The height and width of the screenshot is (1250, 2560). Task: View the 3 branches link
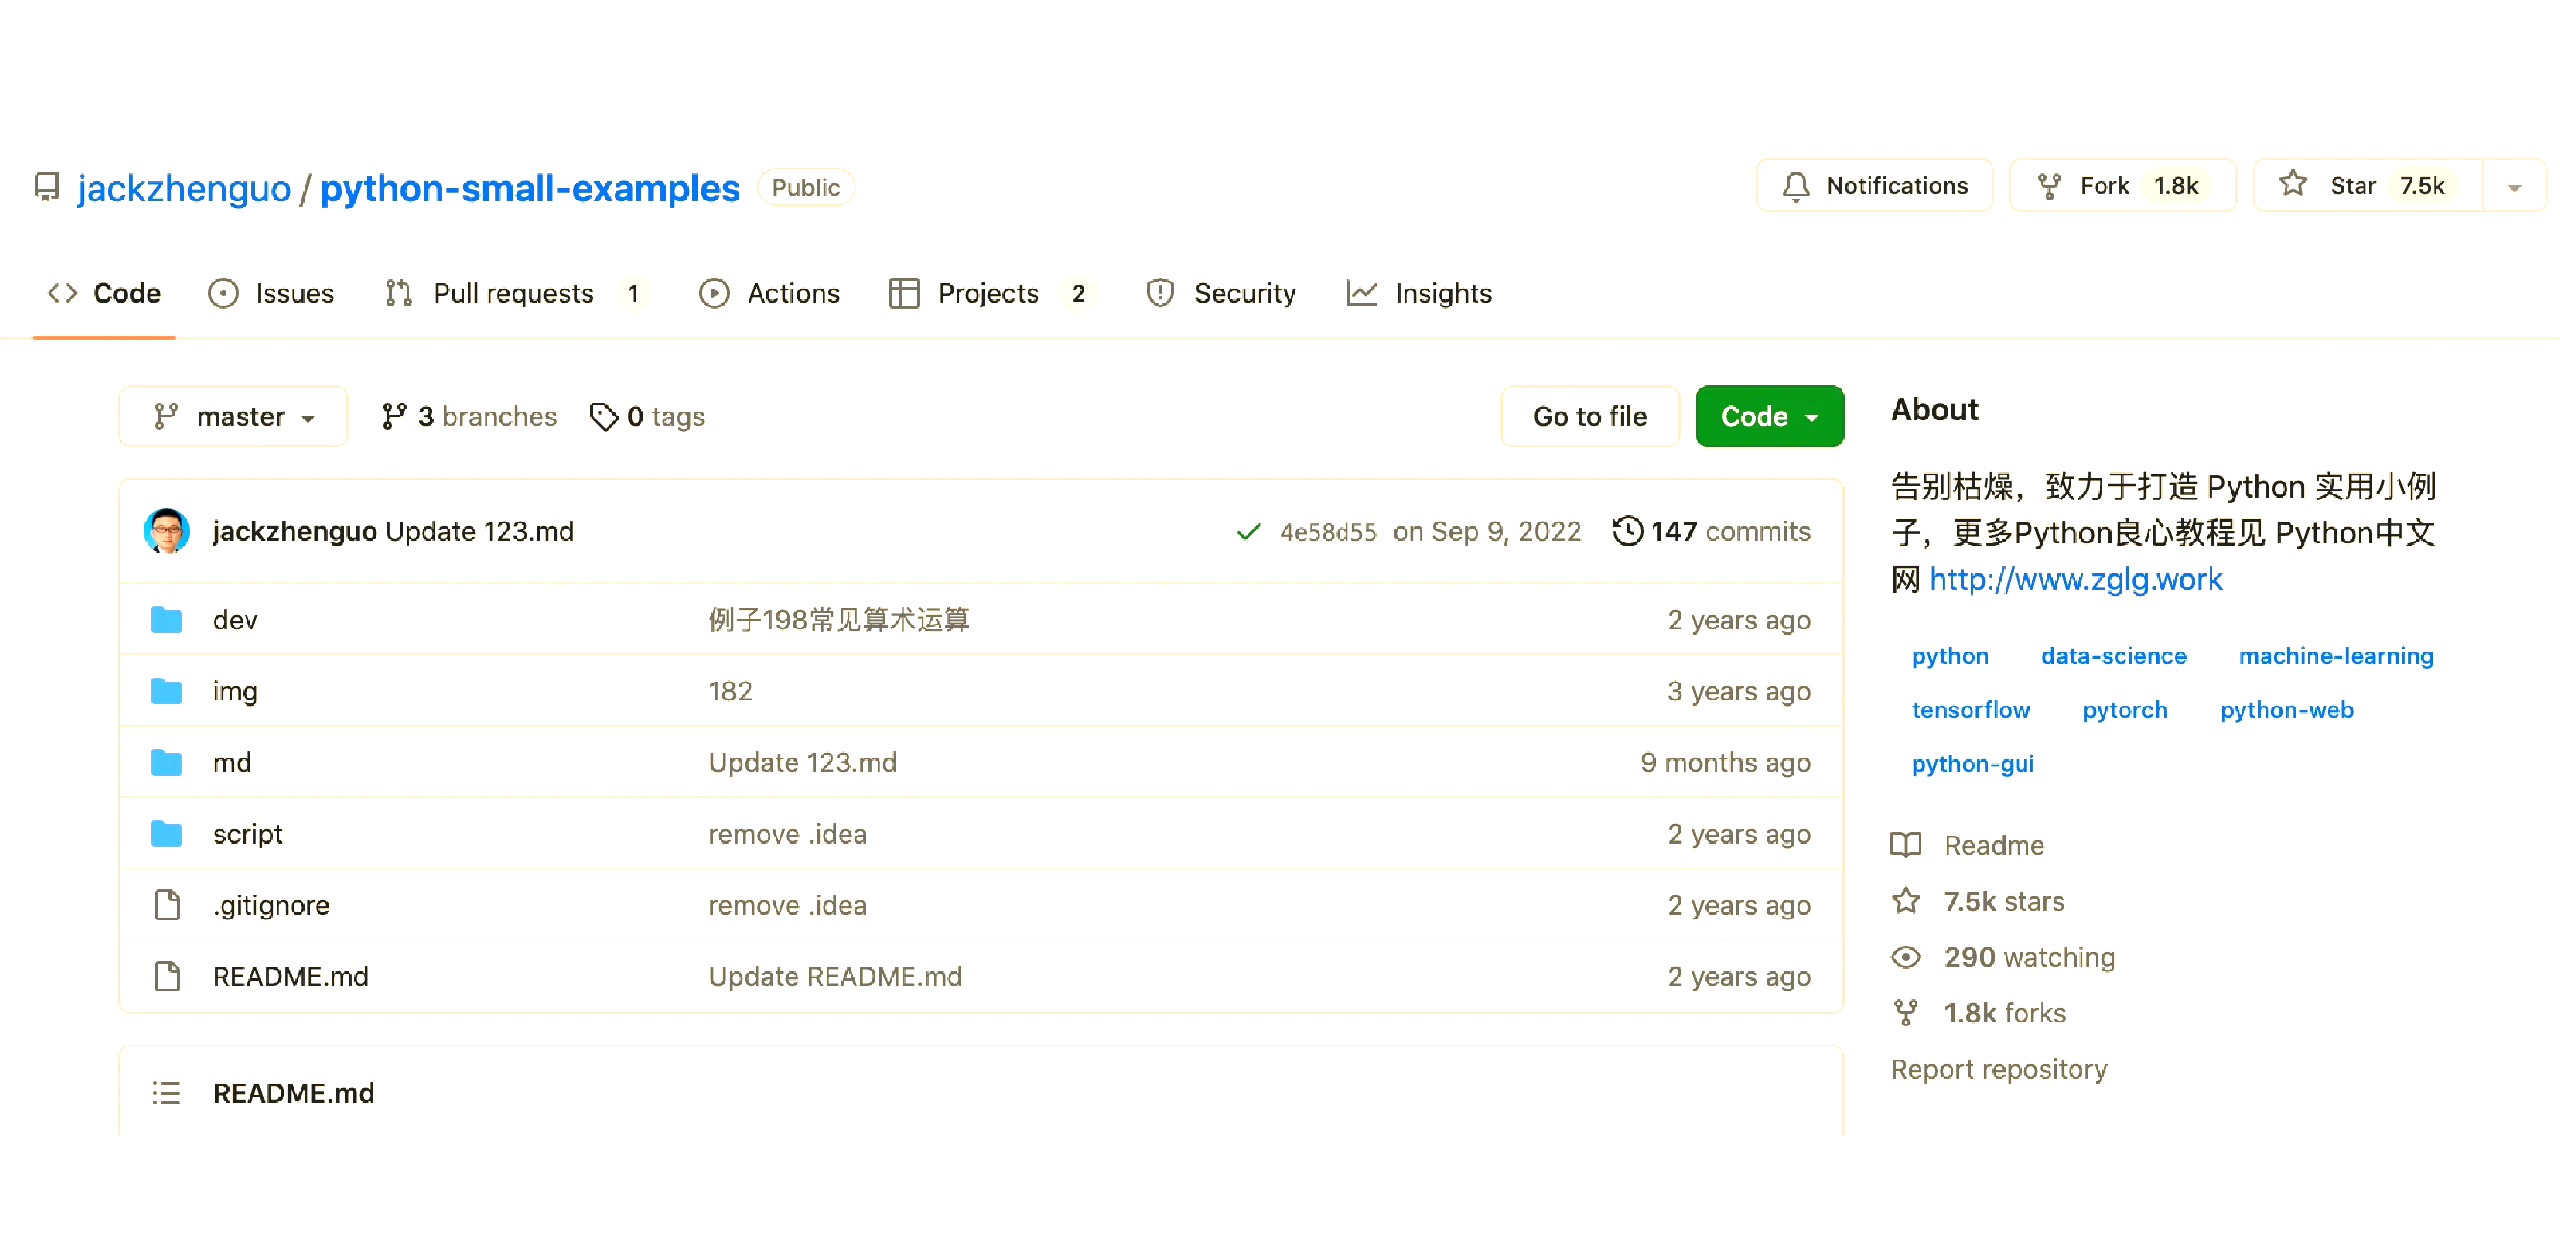[469, 416]
